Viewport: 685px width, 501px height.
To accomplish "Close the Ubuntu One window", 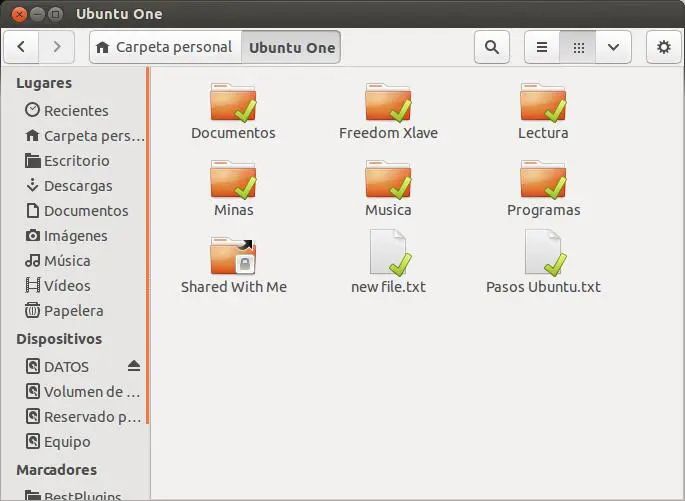I will pyautogui.click(x=19, y=14).
